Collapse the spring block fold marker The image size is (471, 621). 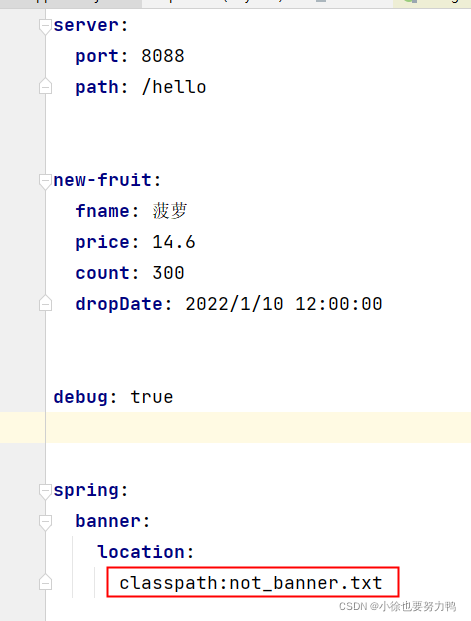[45, 491]
